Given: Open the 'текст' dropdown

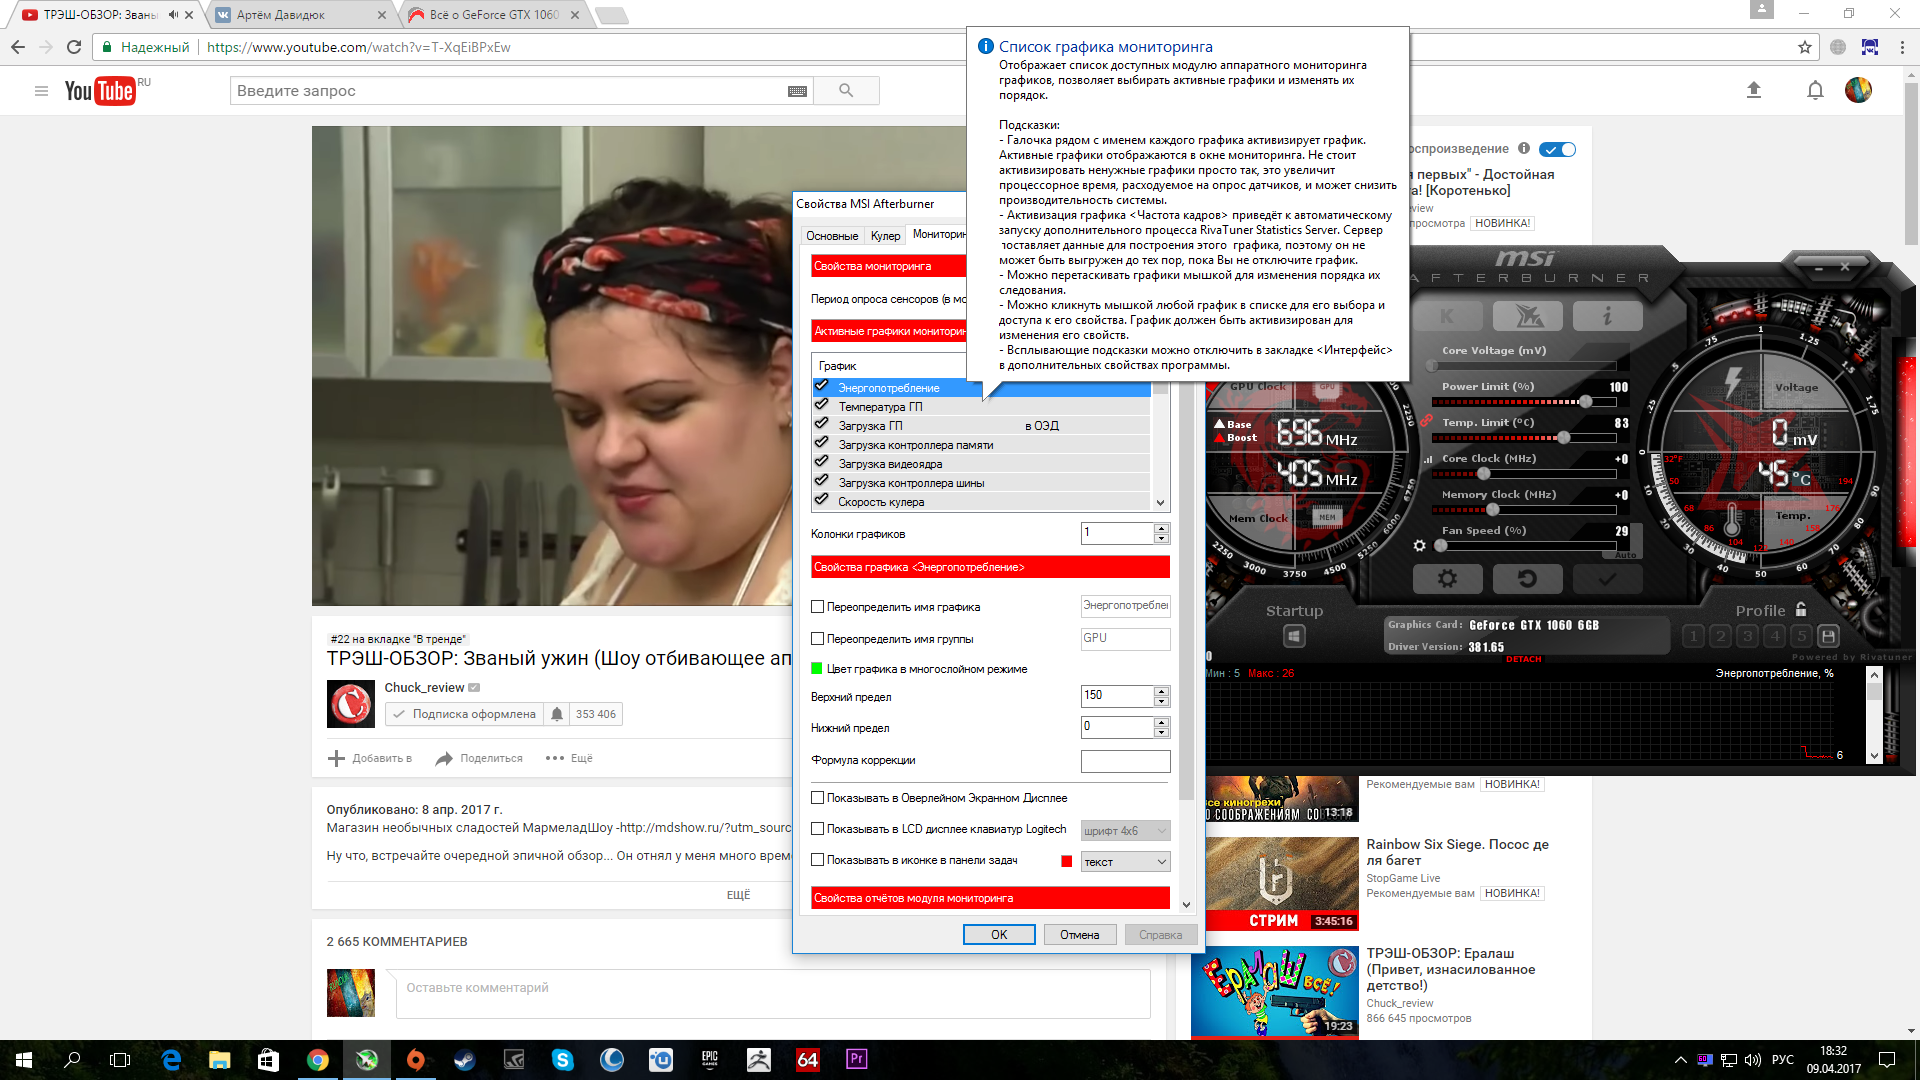Looking at the screenshot, I should [x=1125, y=862].
